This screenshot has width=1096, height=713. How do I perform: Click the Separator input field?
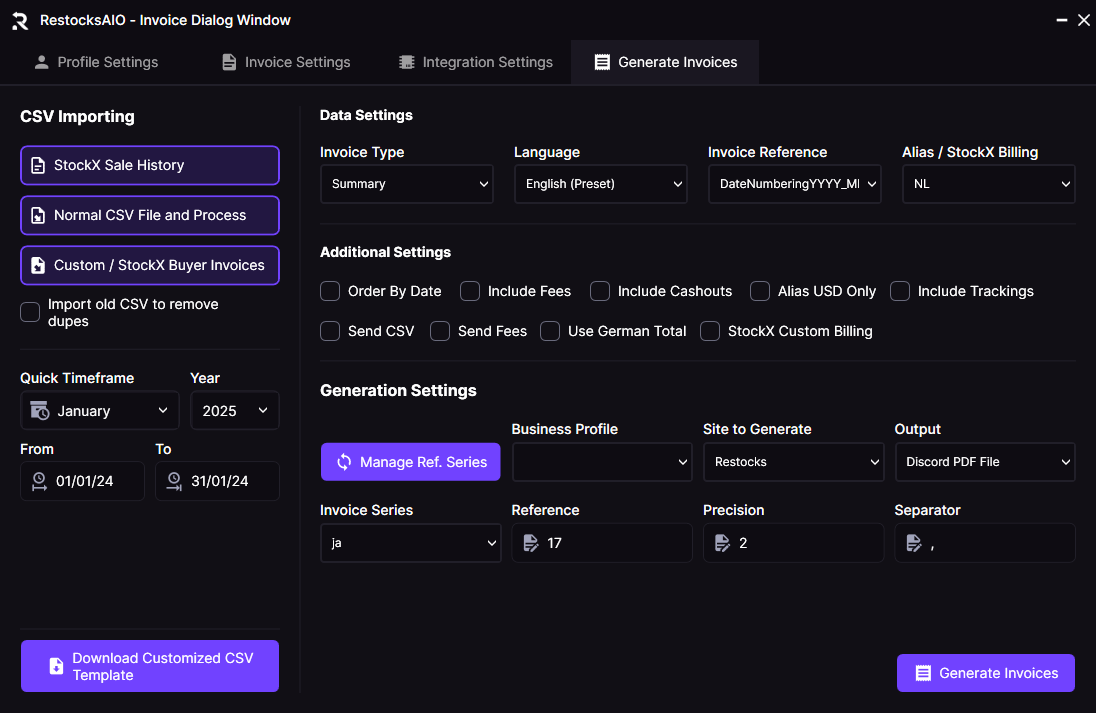pyautogui.click(x=985, y=543)
